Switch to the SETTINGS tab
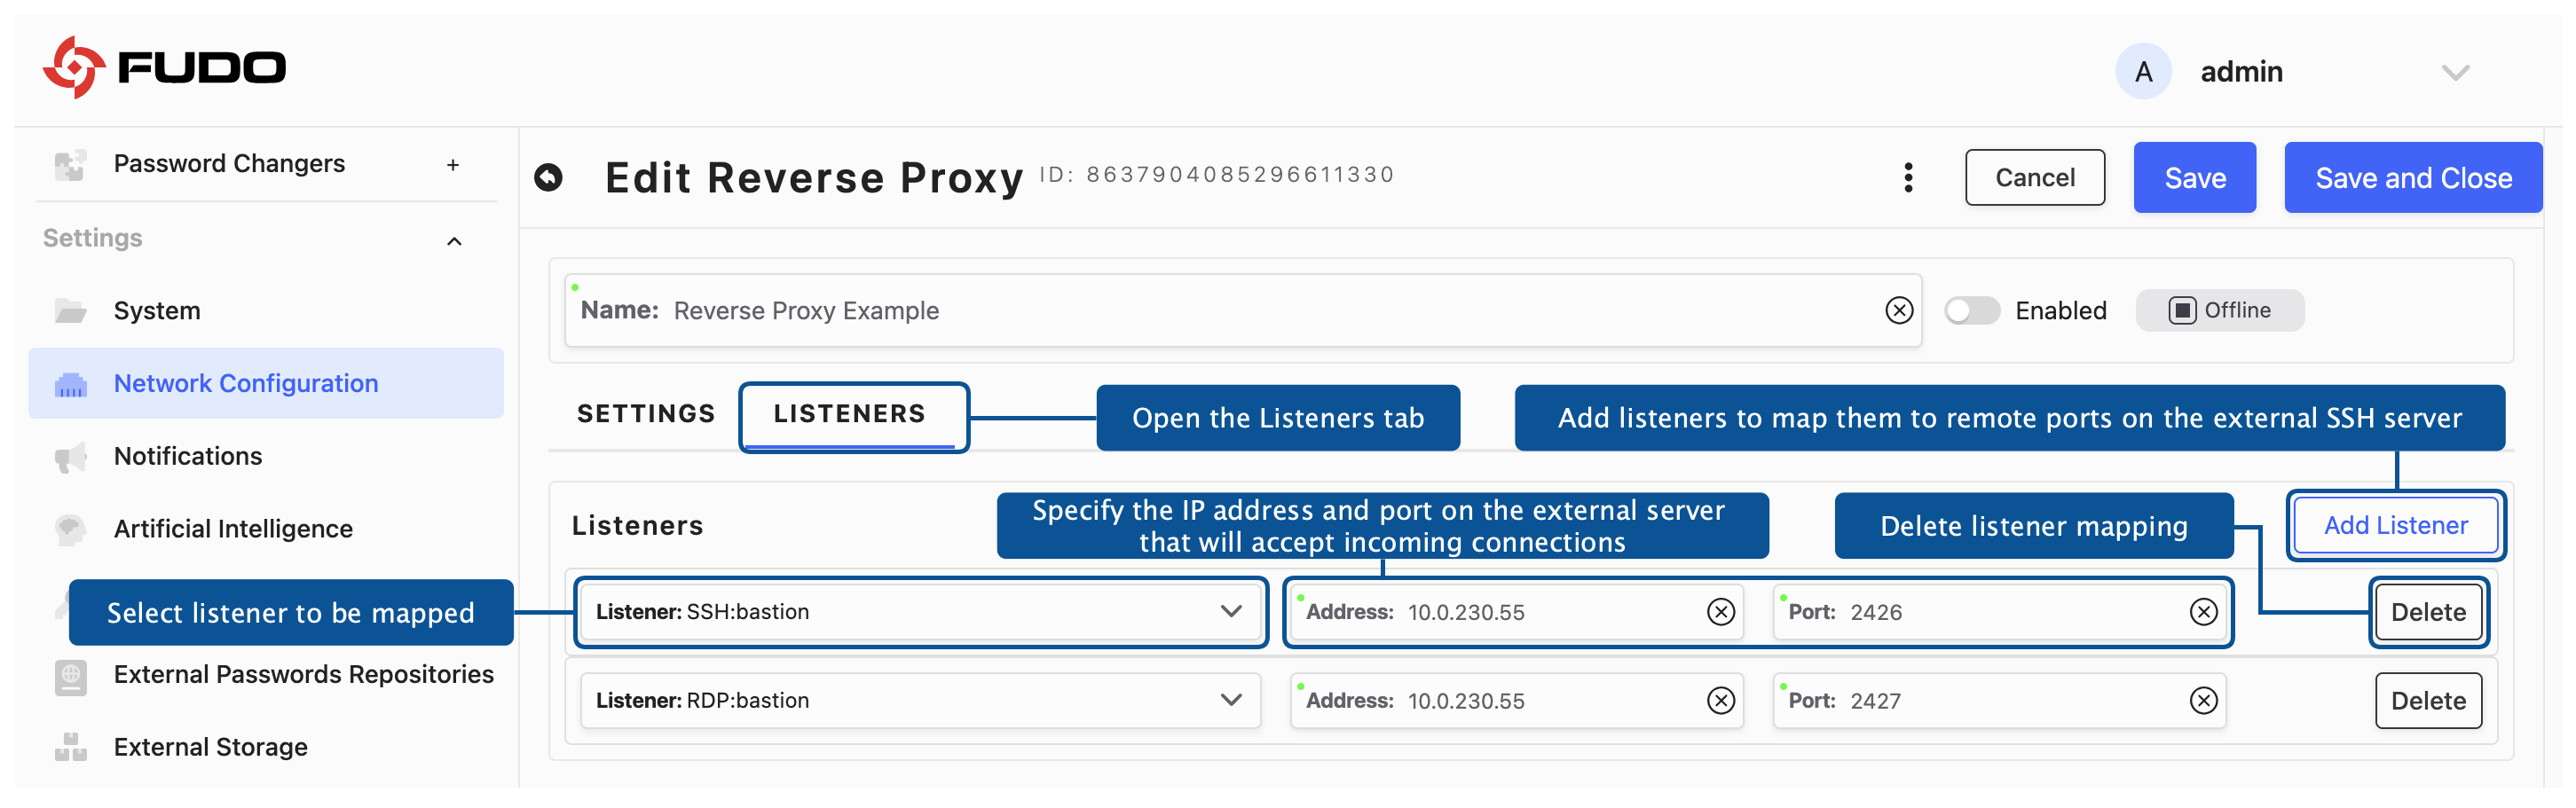The image size is (2576, 808). 645,413
